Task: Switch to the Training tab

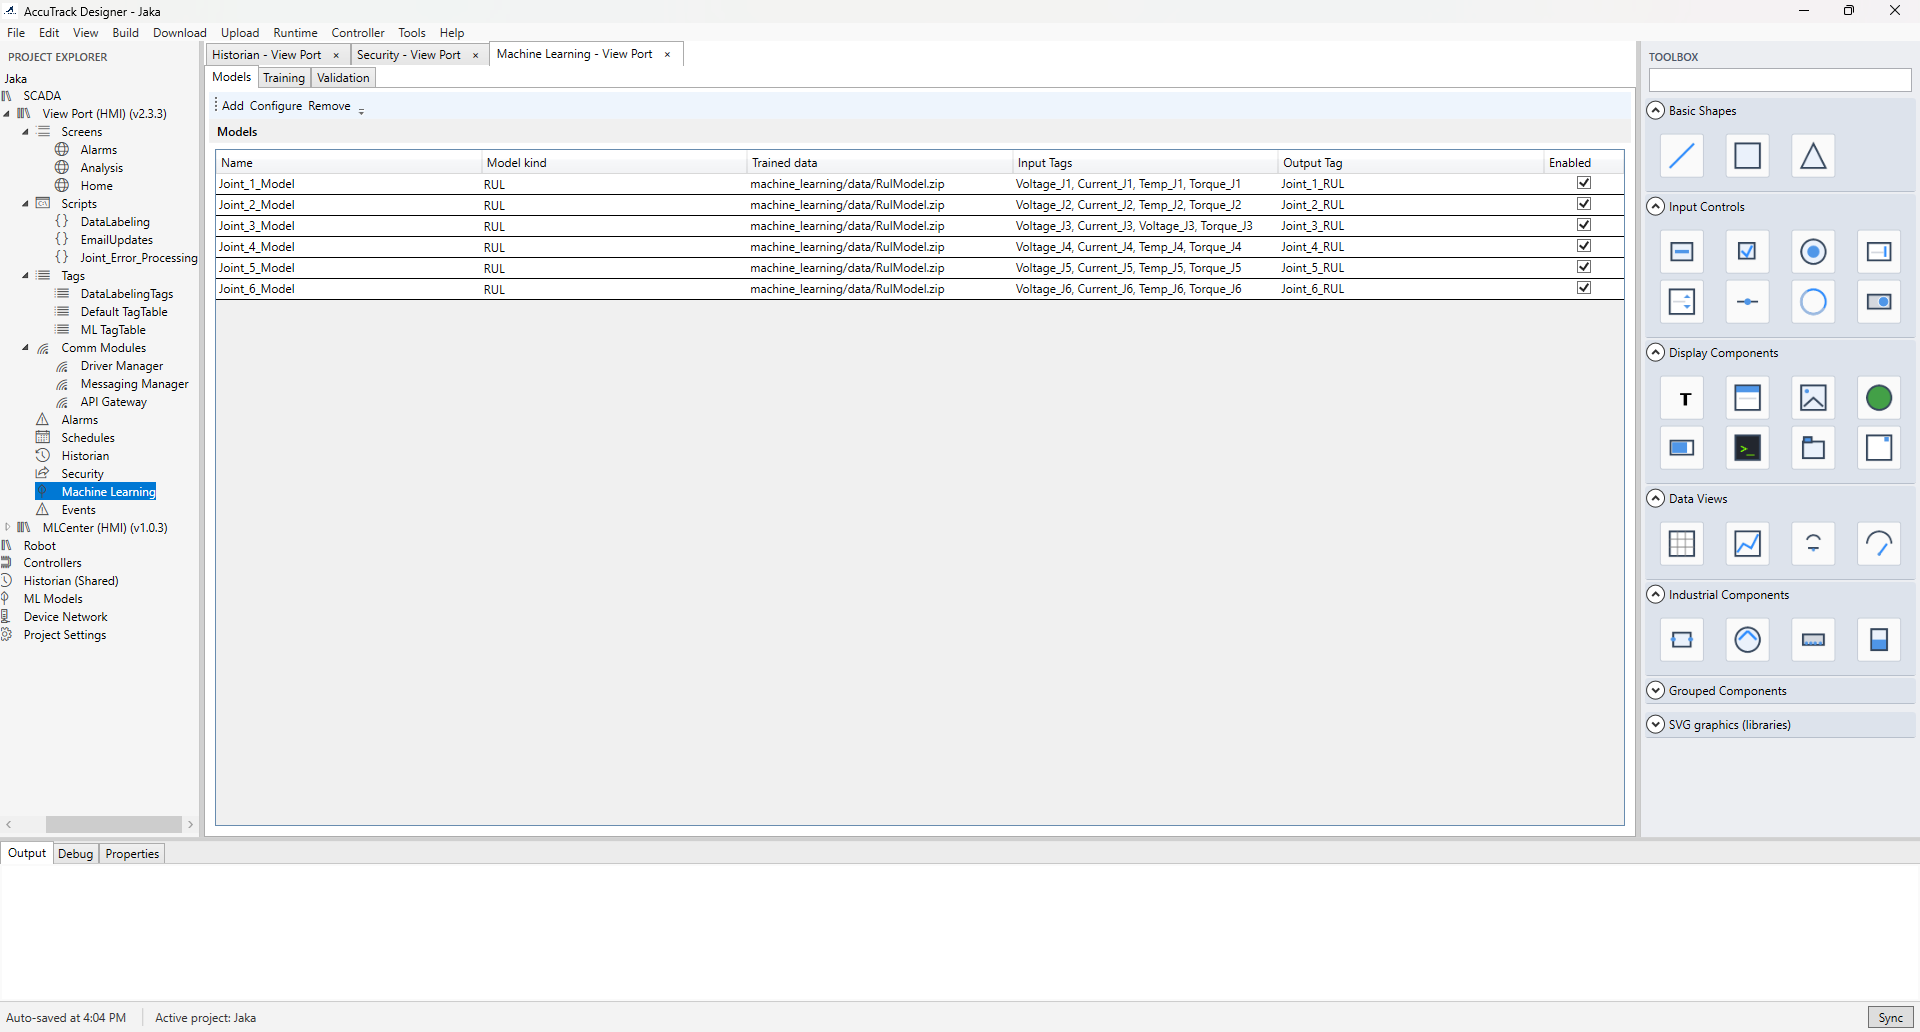Action: (284, 78)
